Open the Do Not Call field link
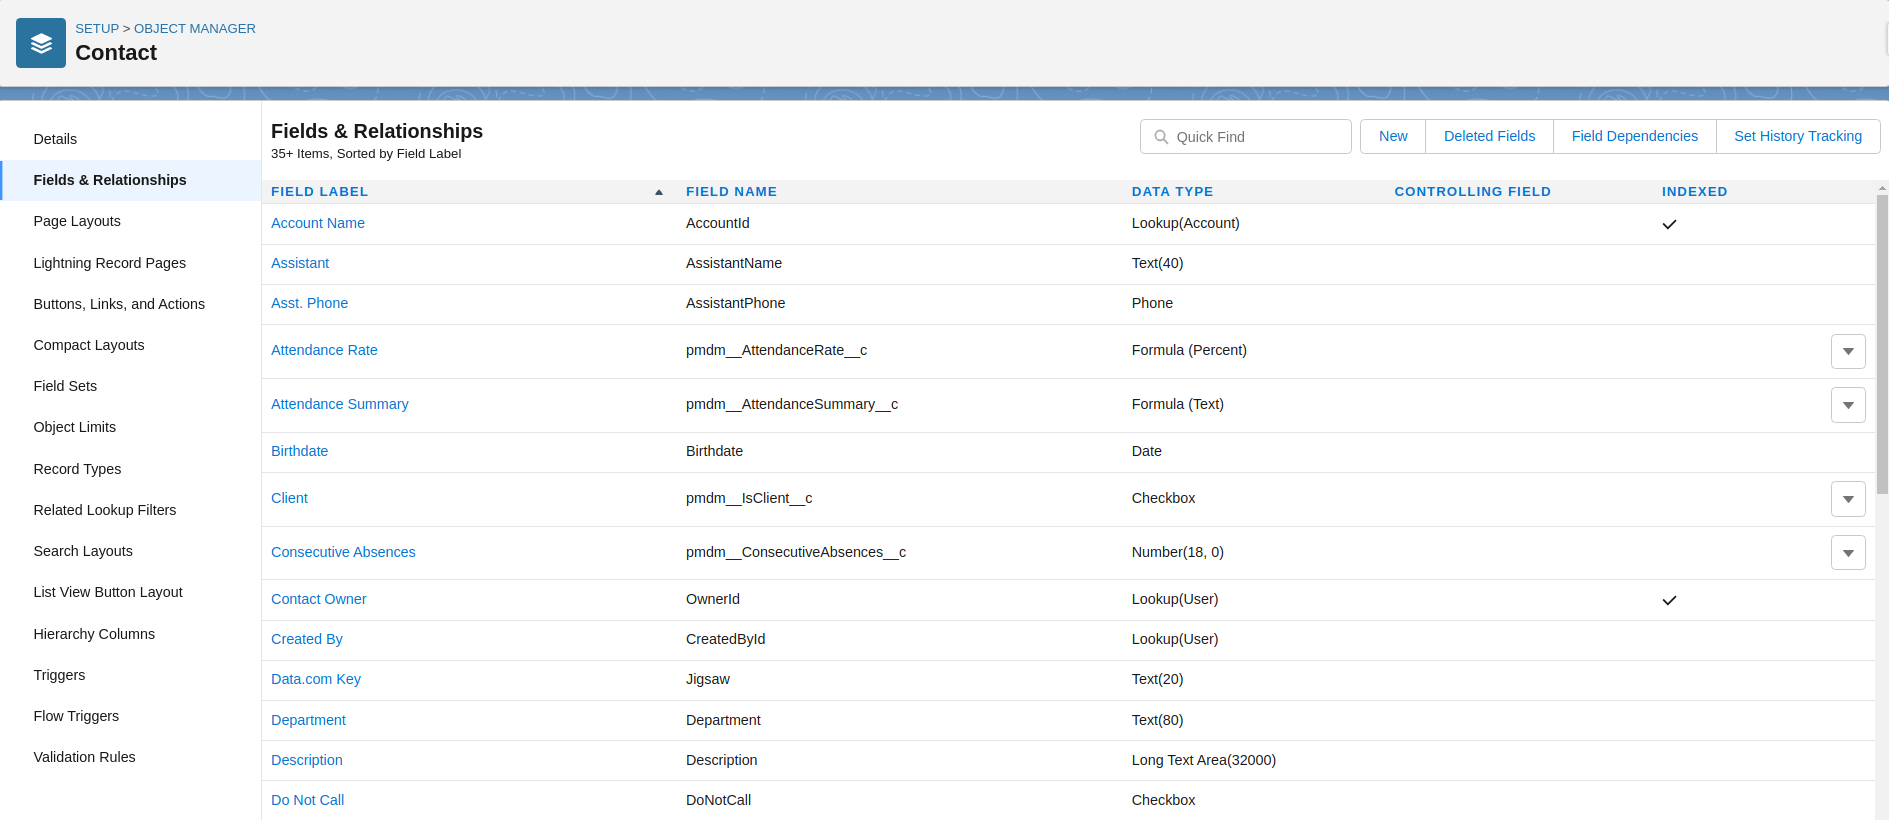The image size is (1889, 820). click(x=308, y=800)
